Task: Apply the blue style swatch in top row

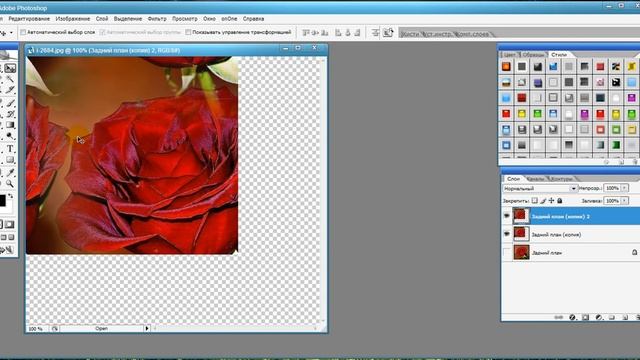Action: point(553,67)
